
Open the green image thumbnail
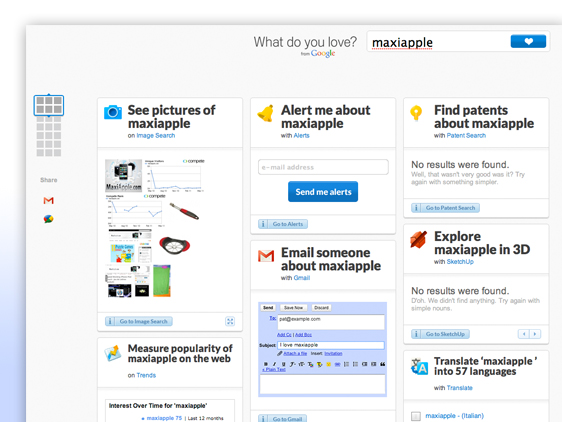[162, 281]
